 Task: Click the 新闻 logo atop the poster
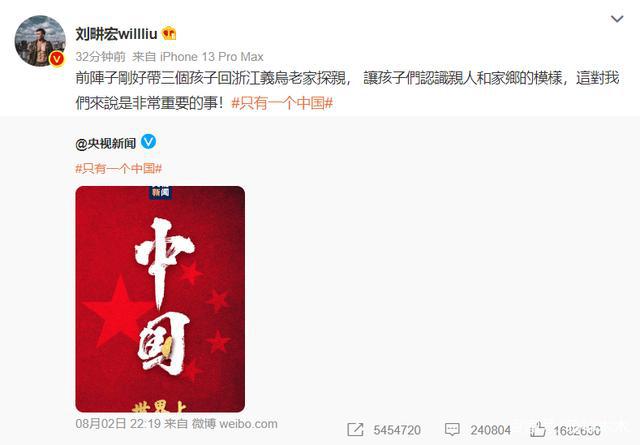pyautogui.click(x=160, y=192)
